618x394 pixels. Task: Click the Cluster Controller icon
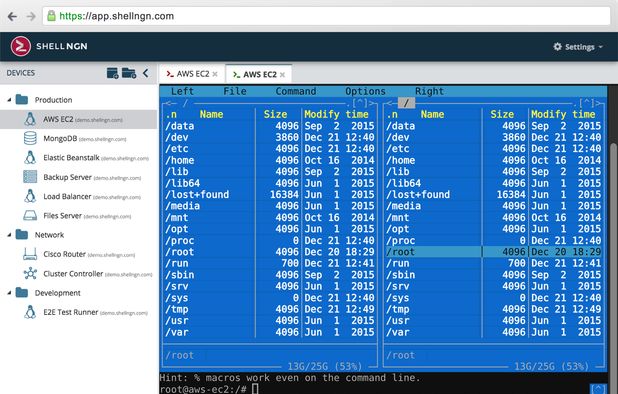tap(30, 273)
